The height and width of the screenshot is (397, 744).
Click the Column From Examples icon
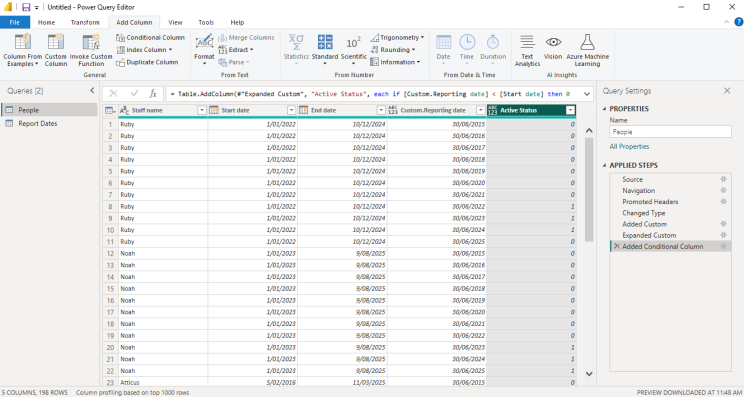pos(23,42)
